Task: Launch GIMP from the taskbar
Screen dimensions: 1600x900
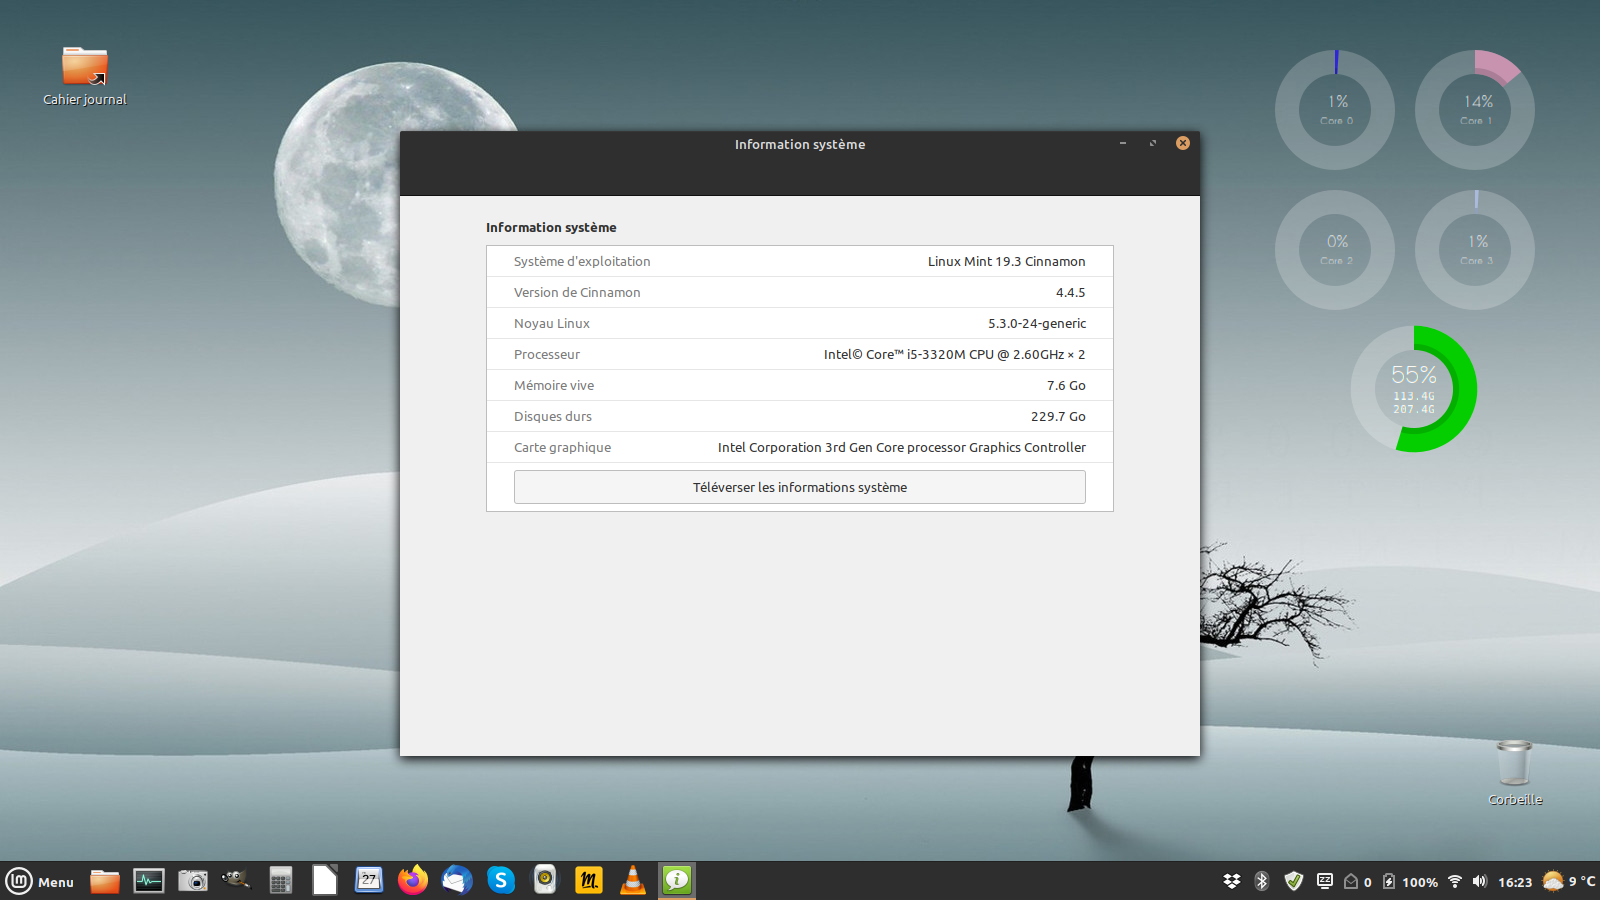Action: point(237,881)
